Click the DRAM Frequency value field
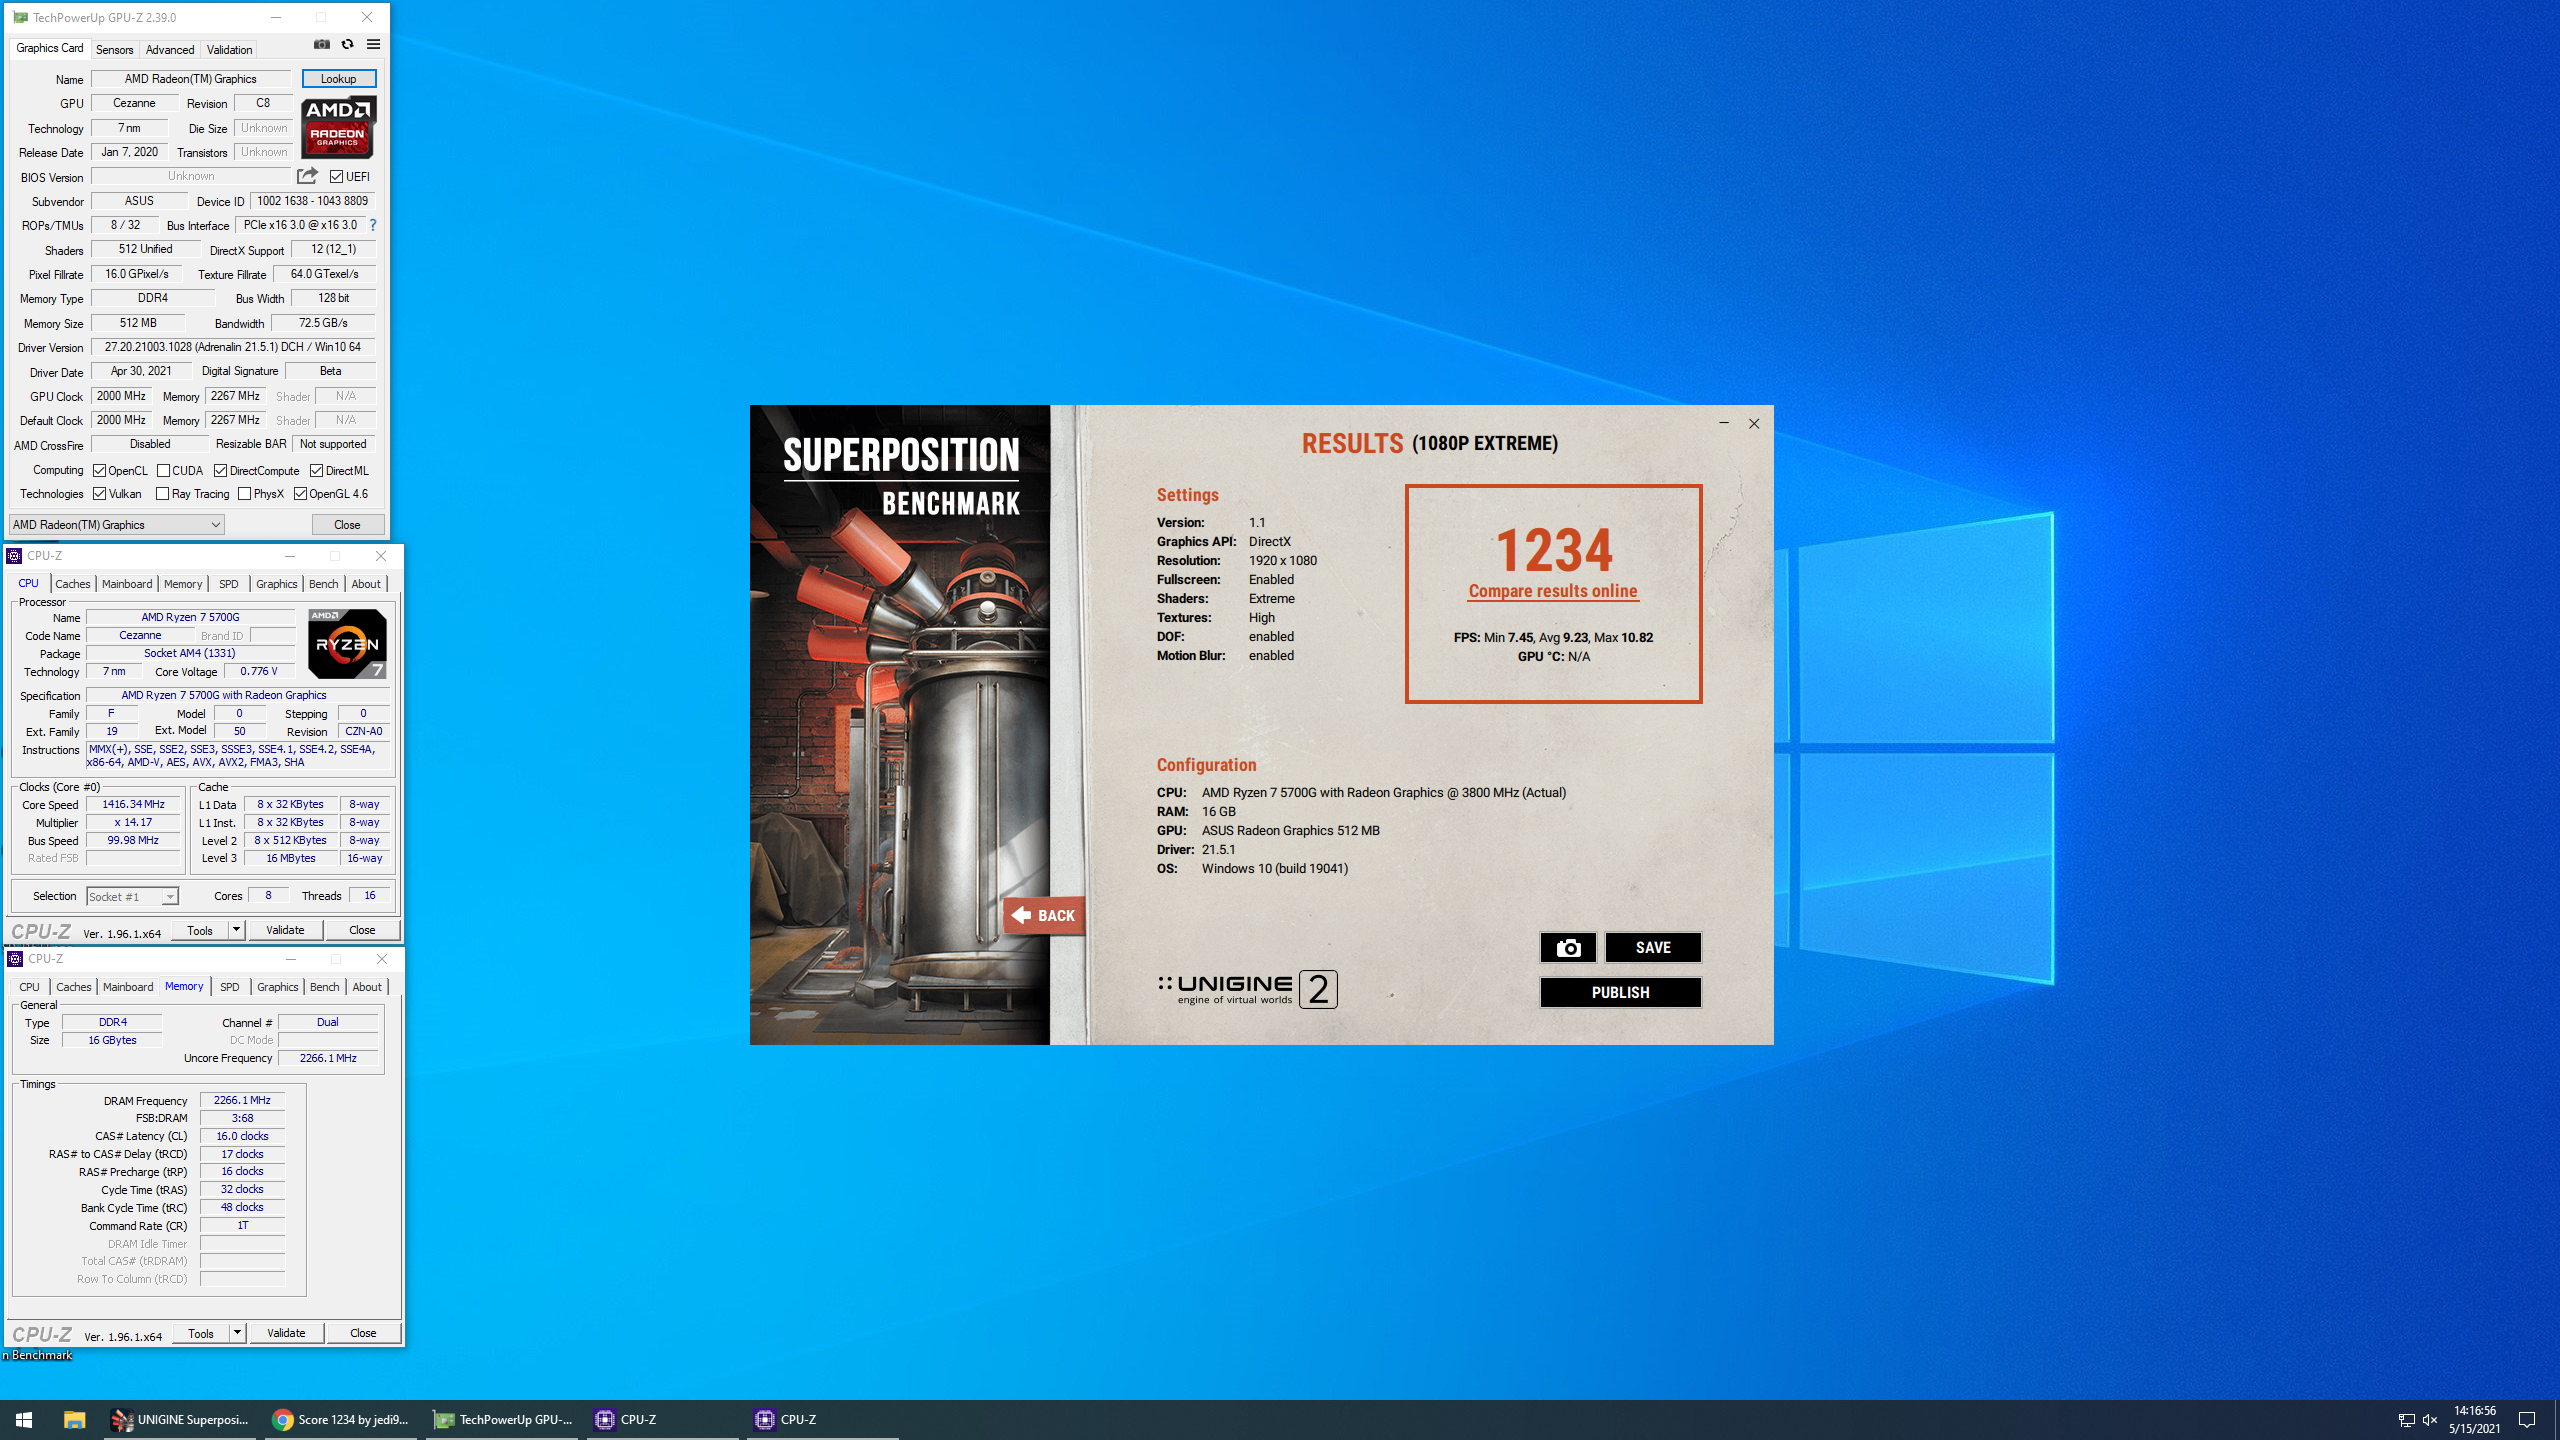 pos(242,1100)
